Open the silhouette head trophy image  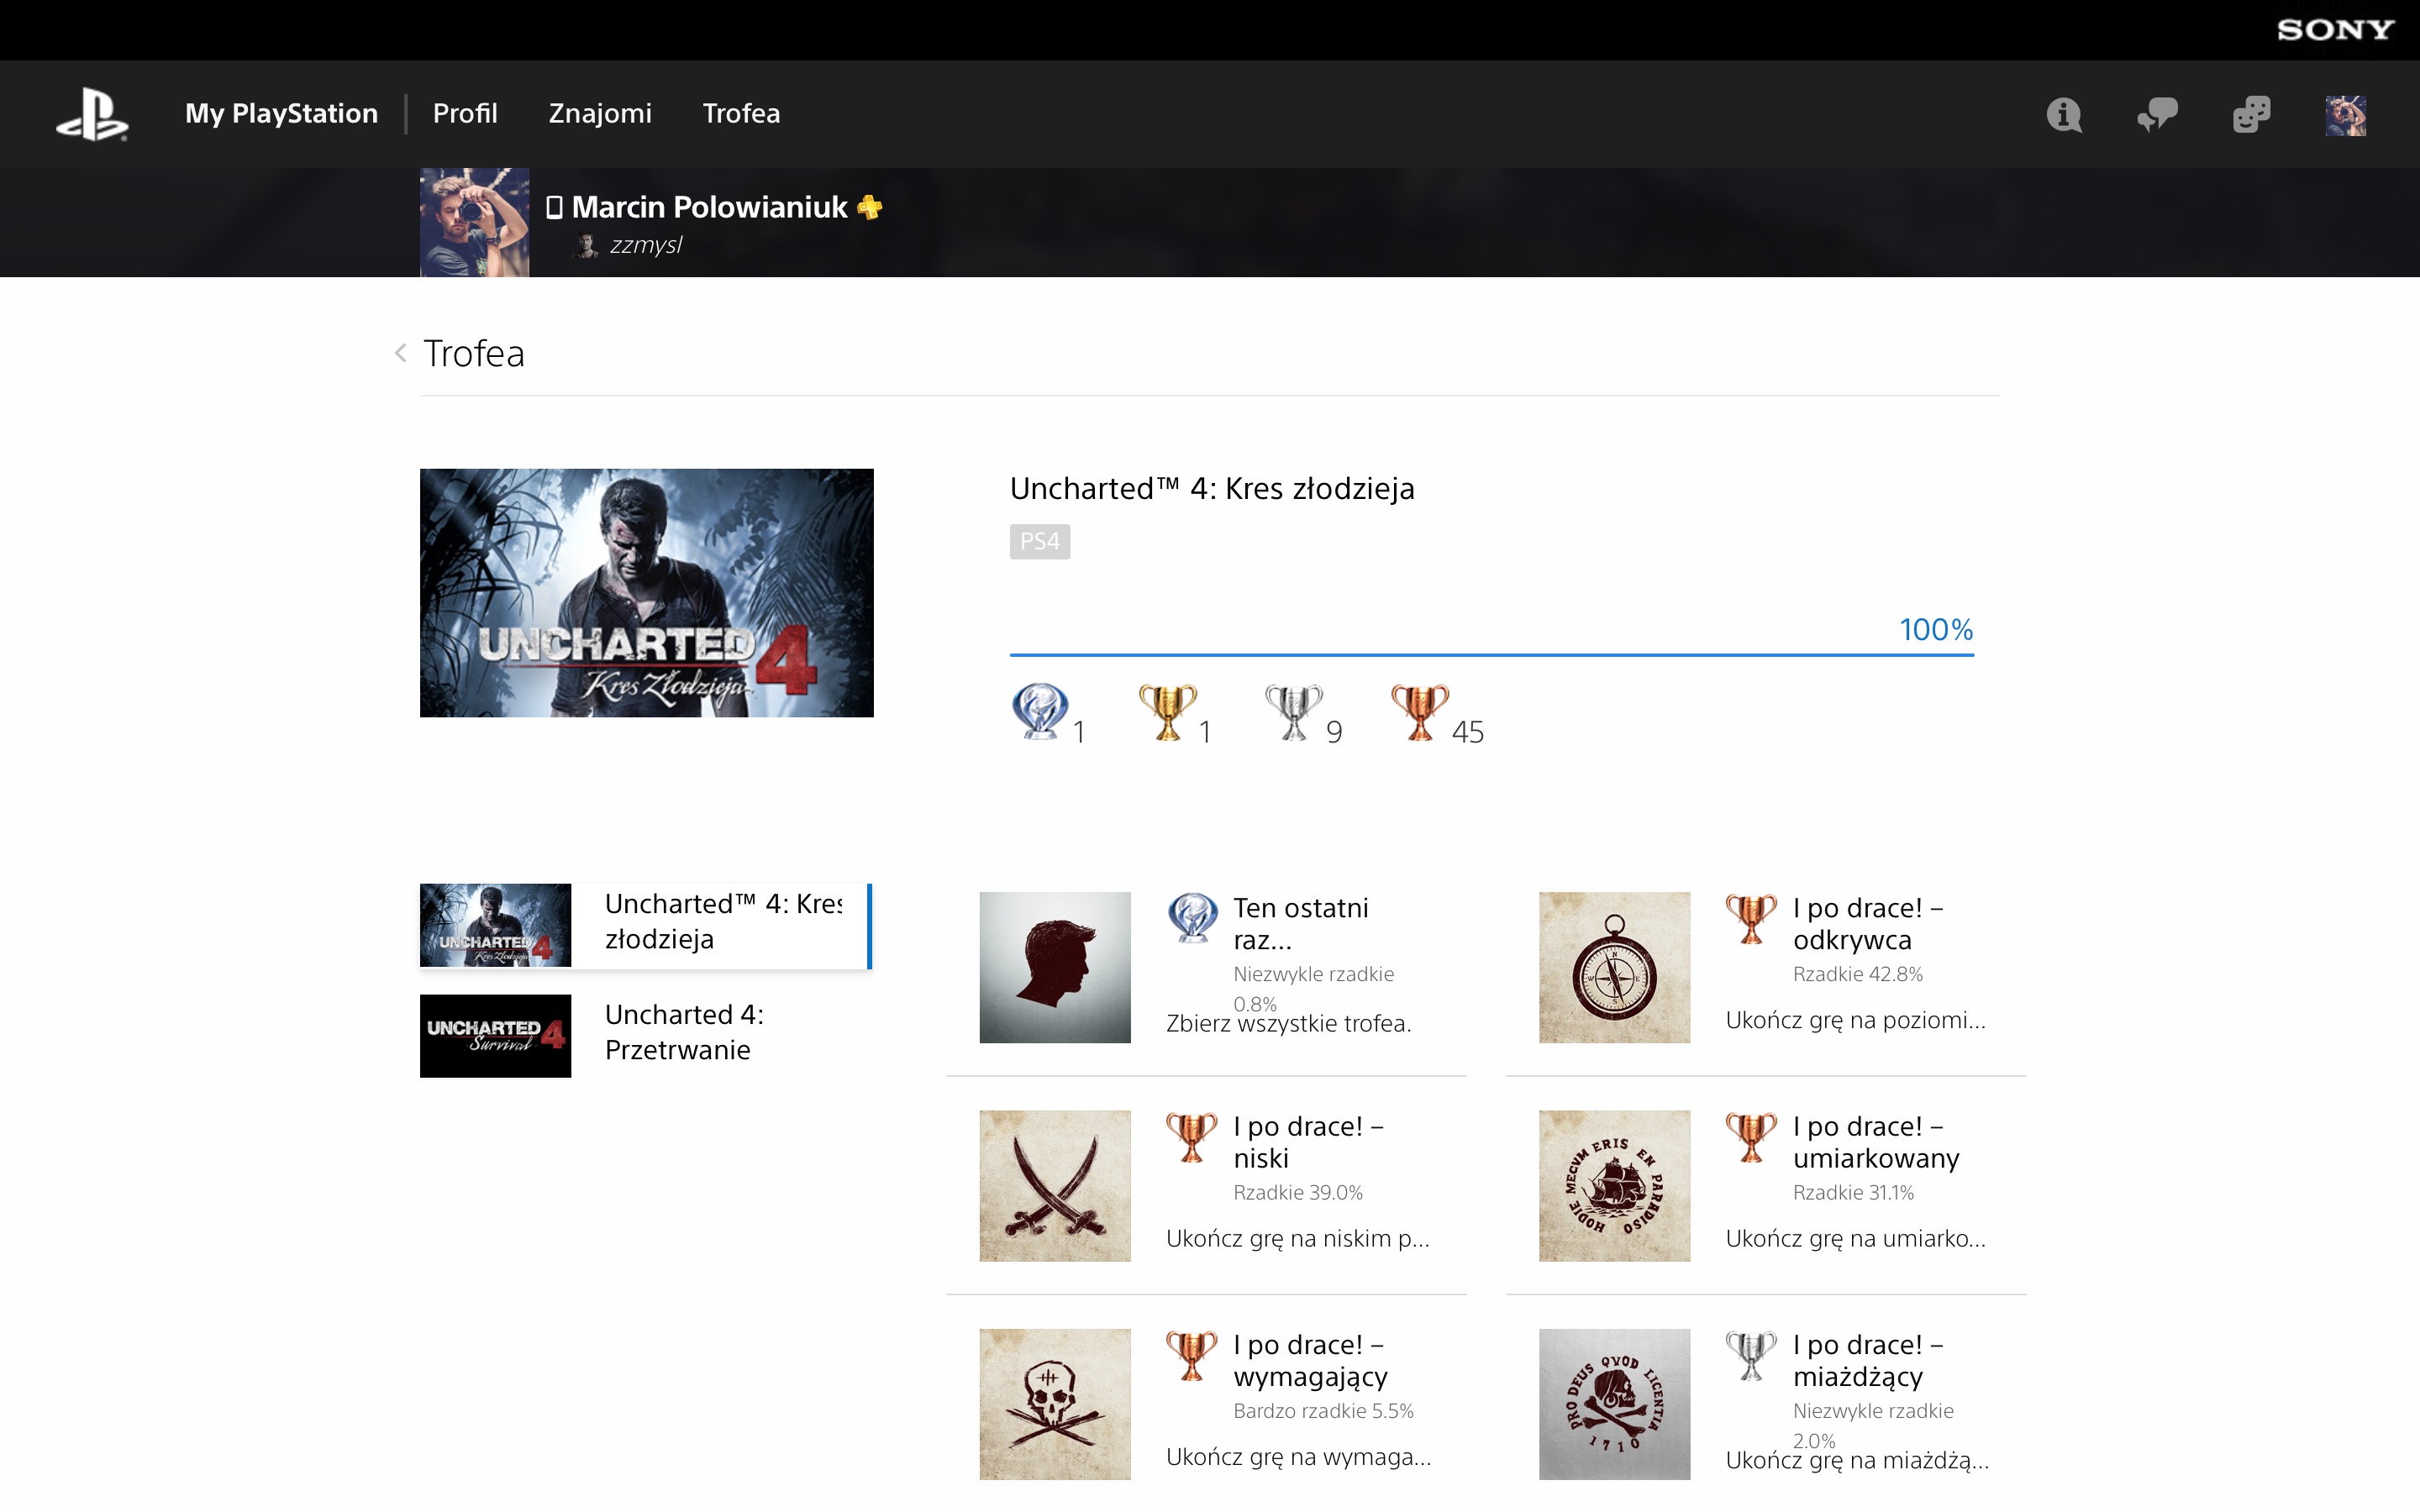[1055, 967]
